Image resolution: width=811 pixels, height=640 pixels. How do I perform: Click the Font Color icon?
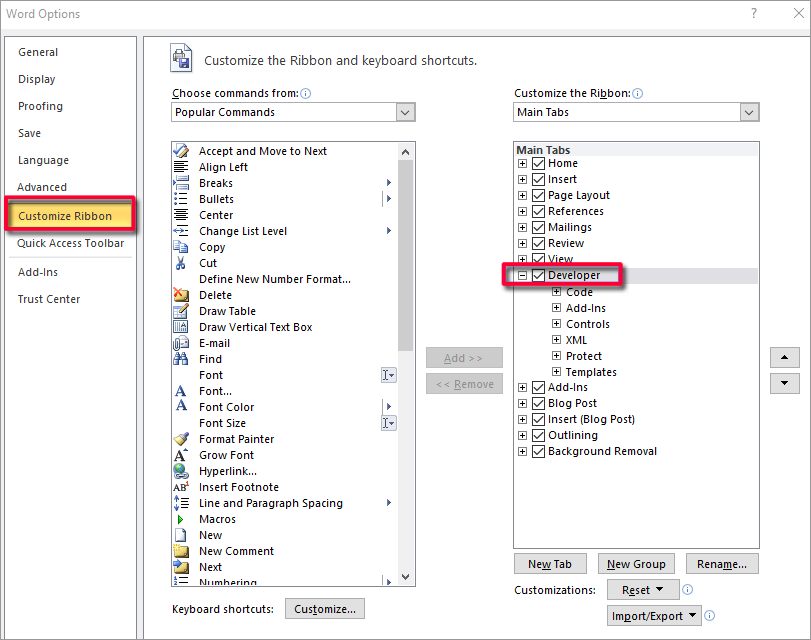[x=181, y=406]
